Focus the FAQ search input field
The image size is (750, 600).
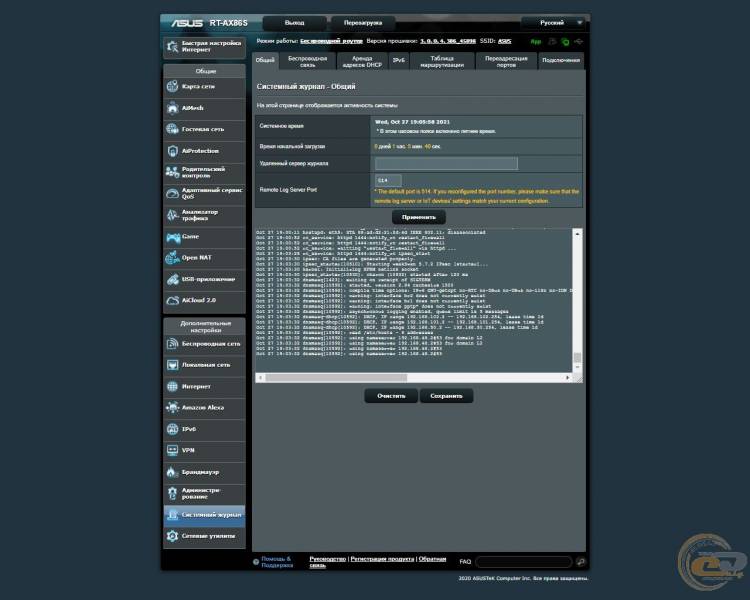point(524,562)
